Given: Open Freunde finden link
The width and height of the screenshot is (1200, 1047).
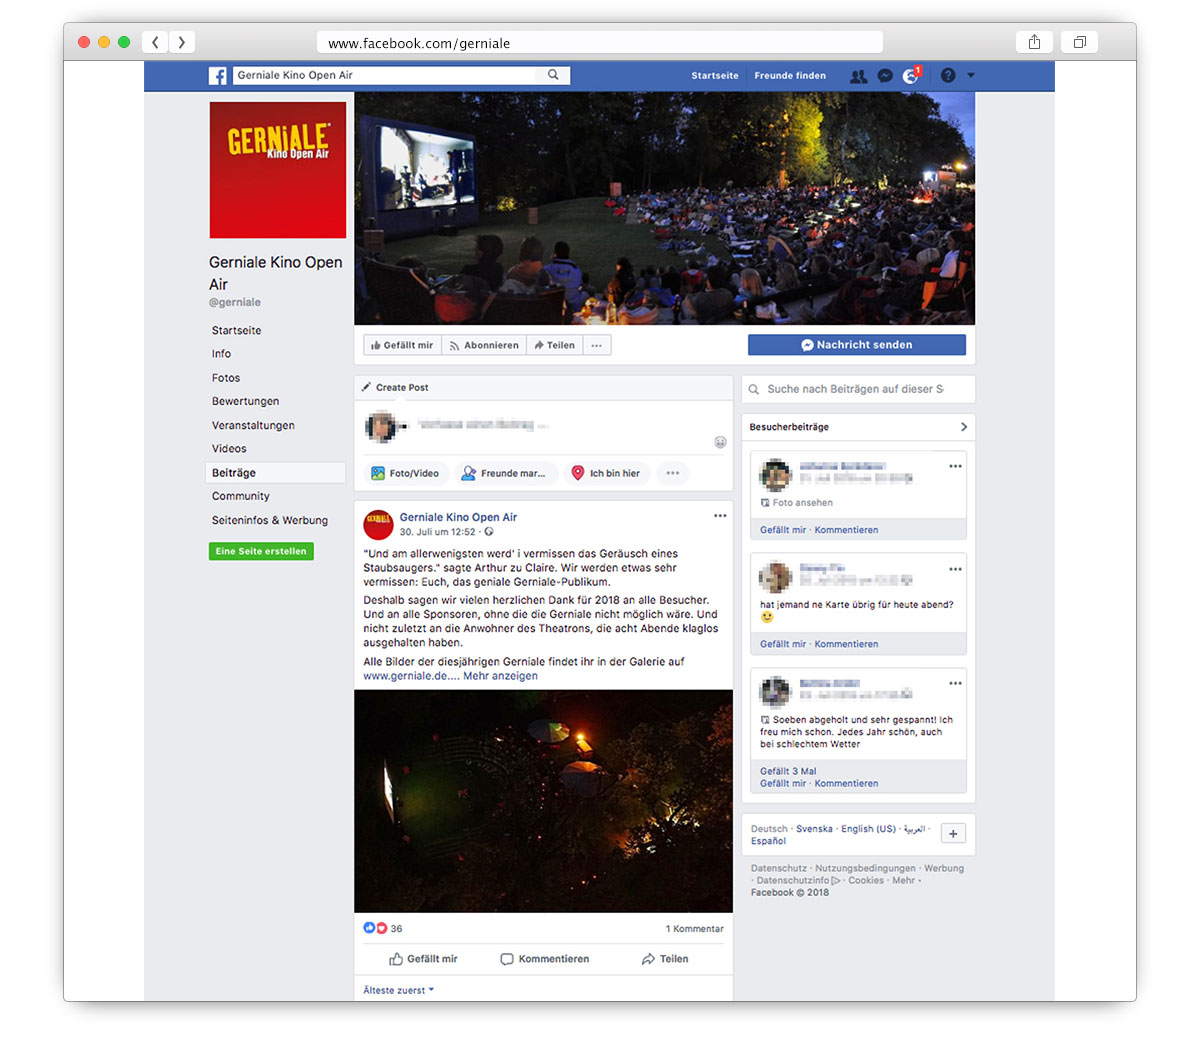Looking at the screenshot, I should coord(790,76).
